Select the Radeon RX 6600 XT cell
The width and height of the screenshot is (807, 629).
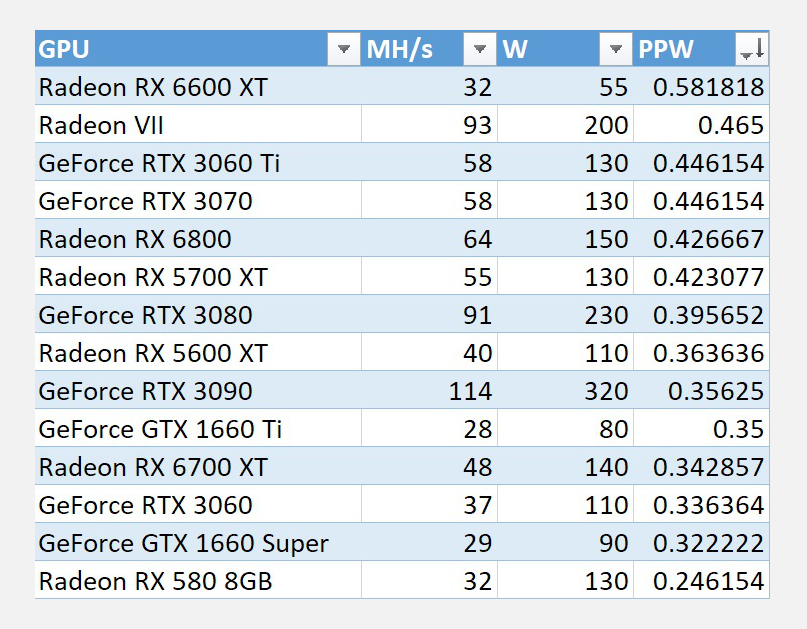[198, 86]
